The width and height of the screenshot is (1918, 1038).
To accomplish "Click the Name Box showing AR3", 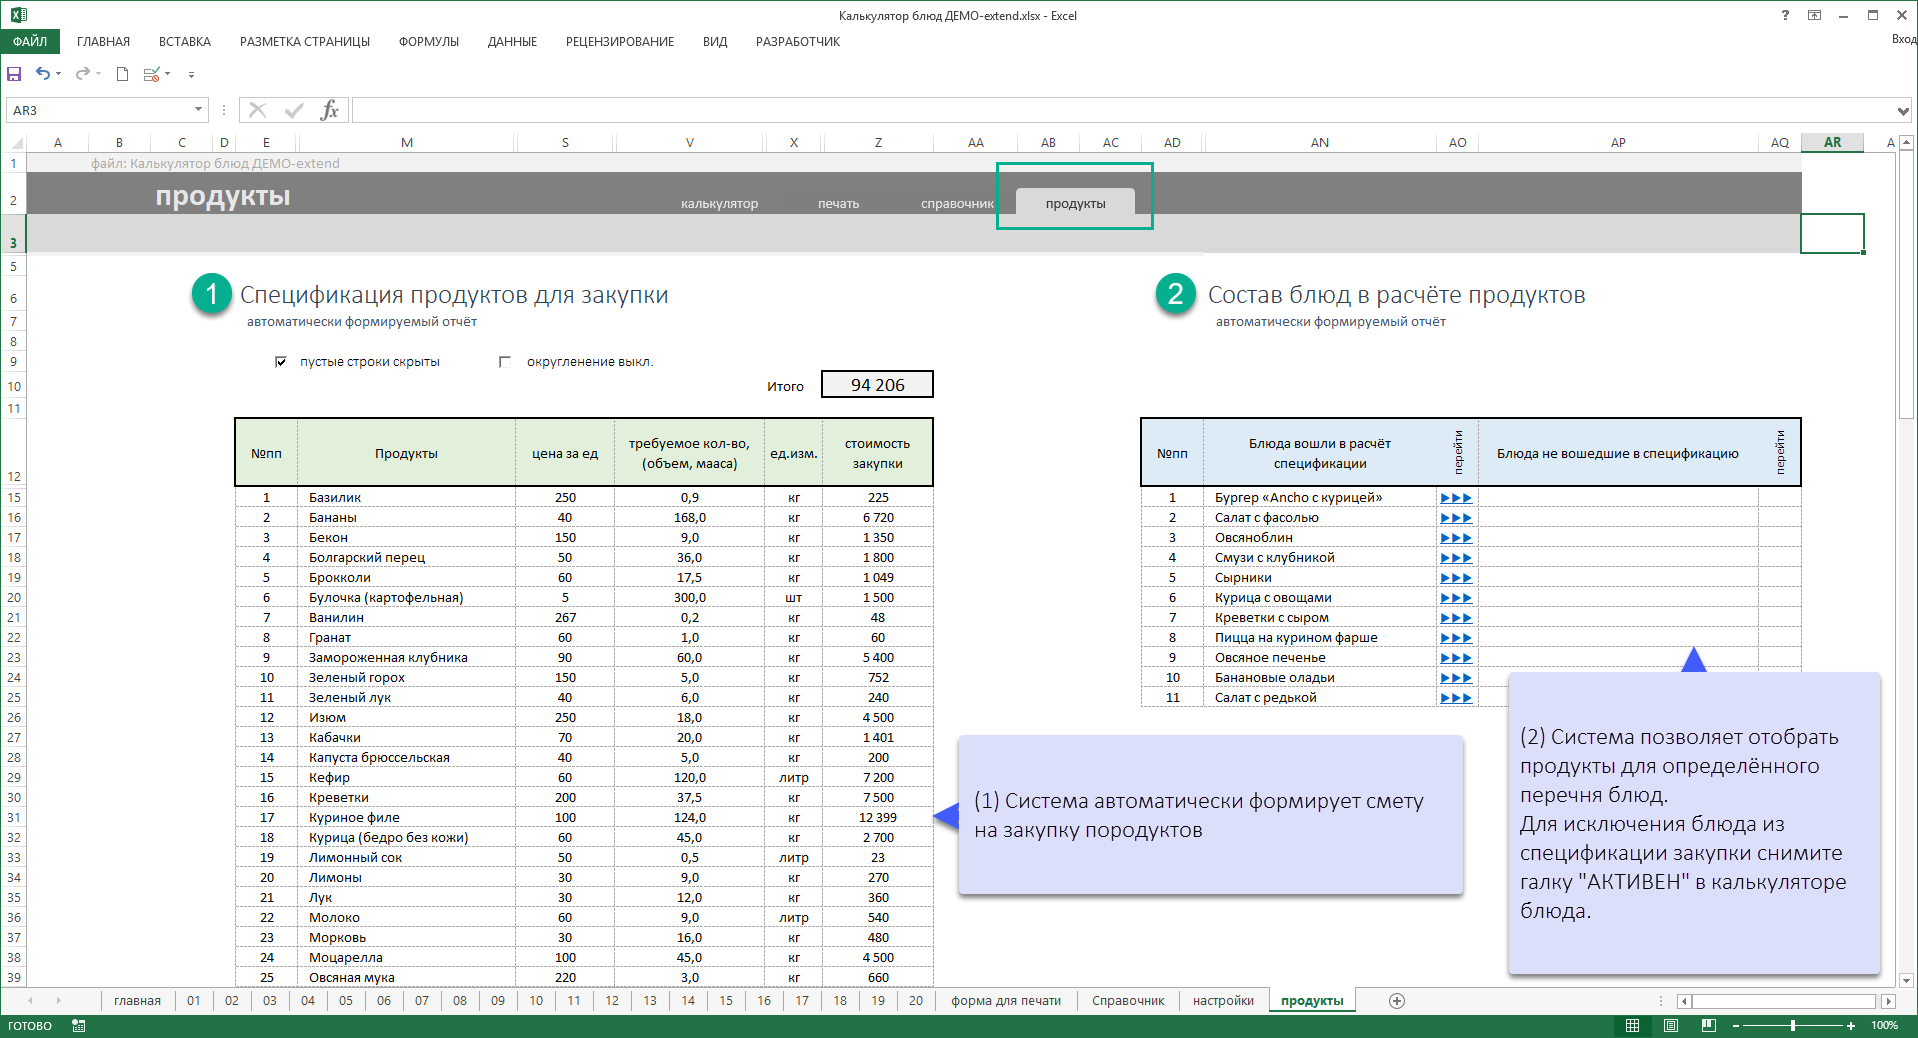I will 100,110.
